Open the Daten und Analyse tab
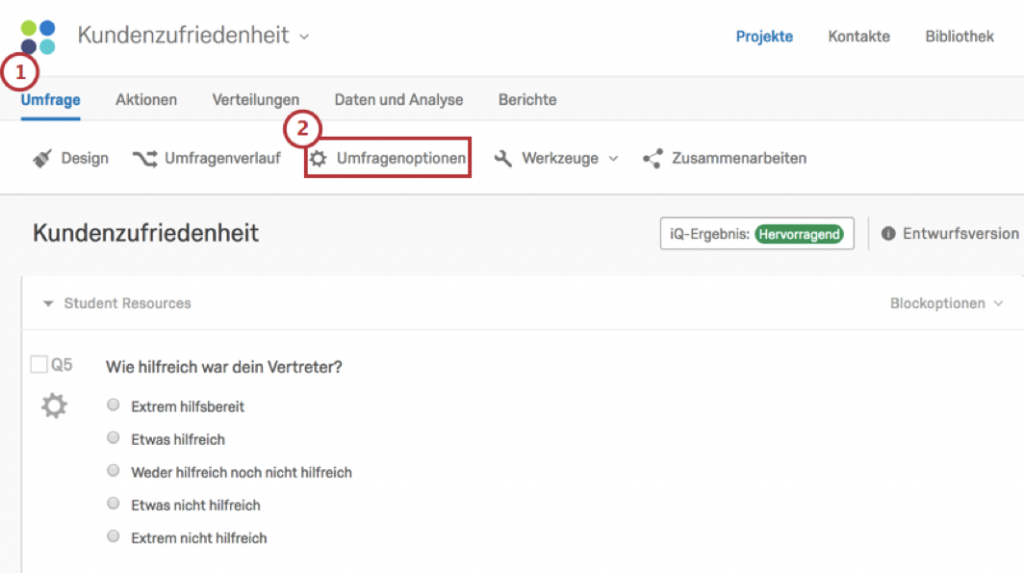 (x=398, y=100)
